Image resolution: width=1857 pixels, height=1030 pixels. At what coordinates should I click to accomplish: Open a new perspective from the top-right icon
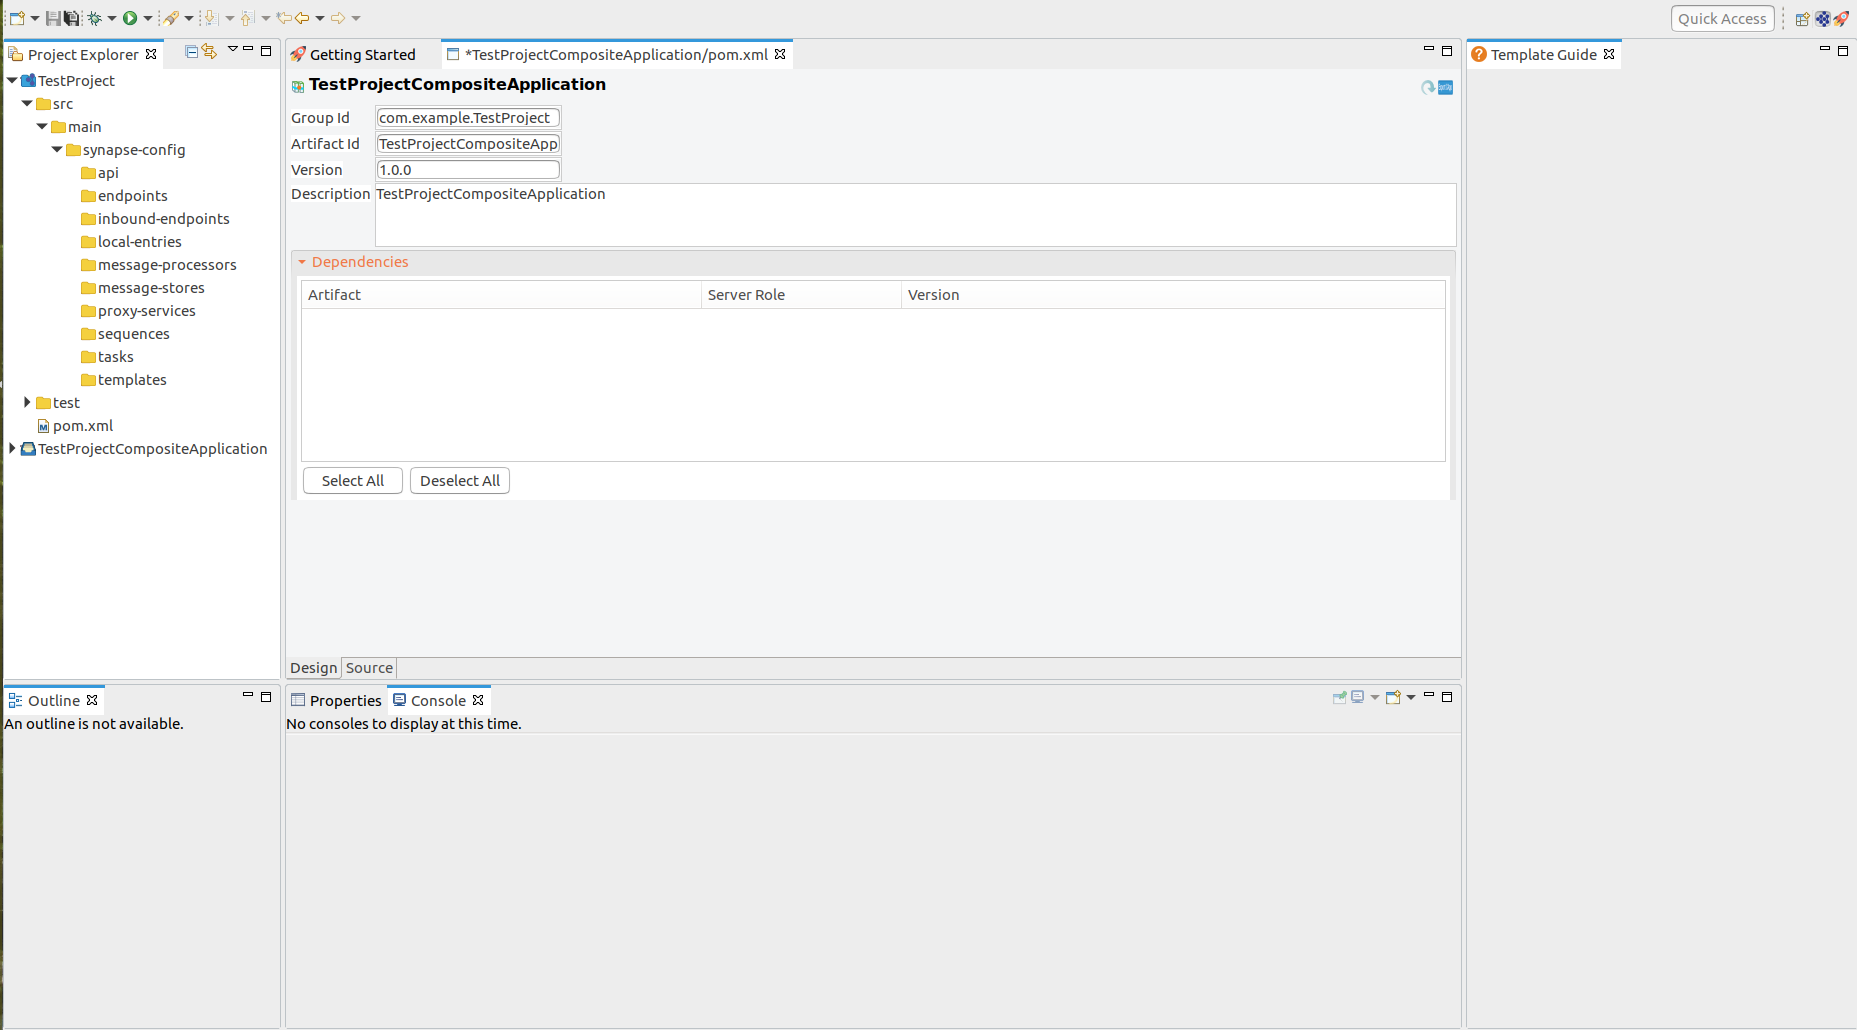point(1801,18)
